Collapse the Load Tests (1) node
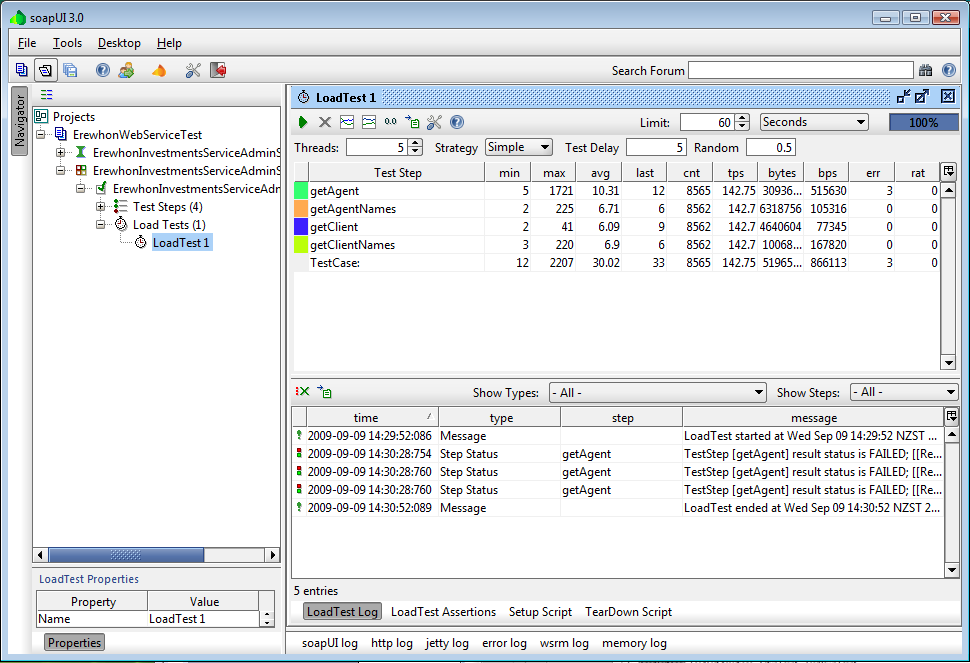The image size is (970, 663). 101,225
